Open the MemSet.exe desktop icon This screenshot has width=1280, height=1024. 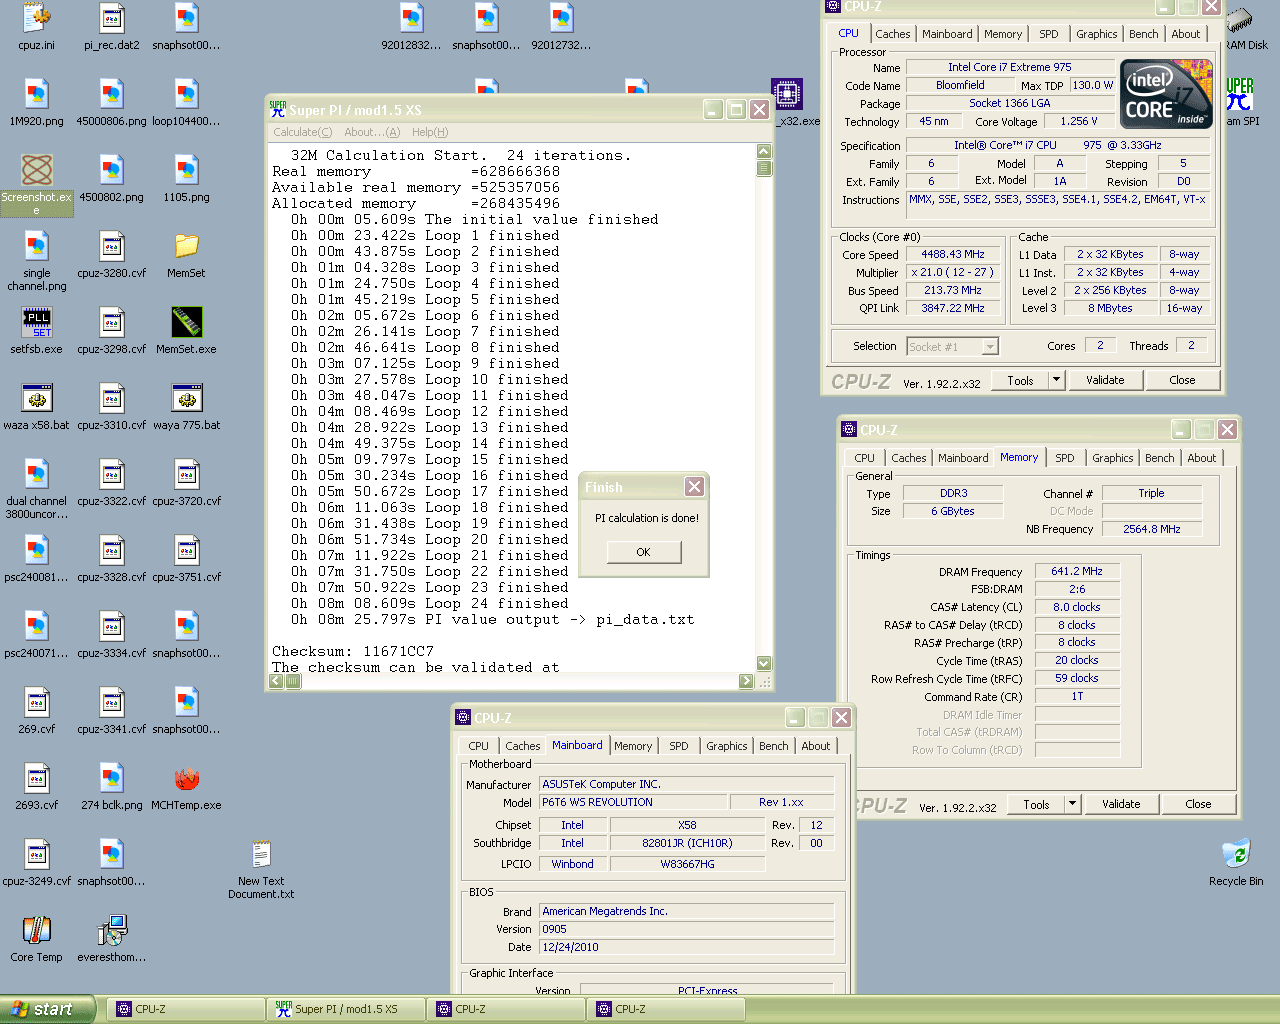[x=186, y=323]
